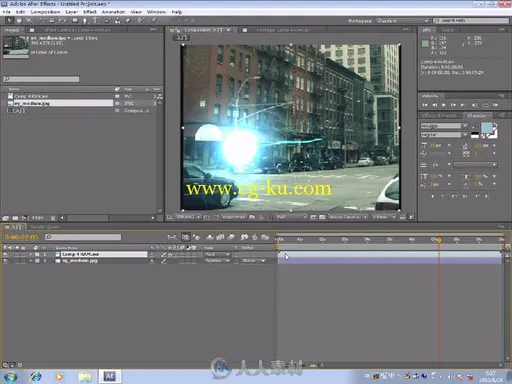Select the Rectangle shape tool

tap(75, 21)
